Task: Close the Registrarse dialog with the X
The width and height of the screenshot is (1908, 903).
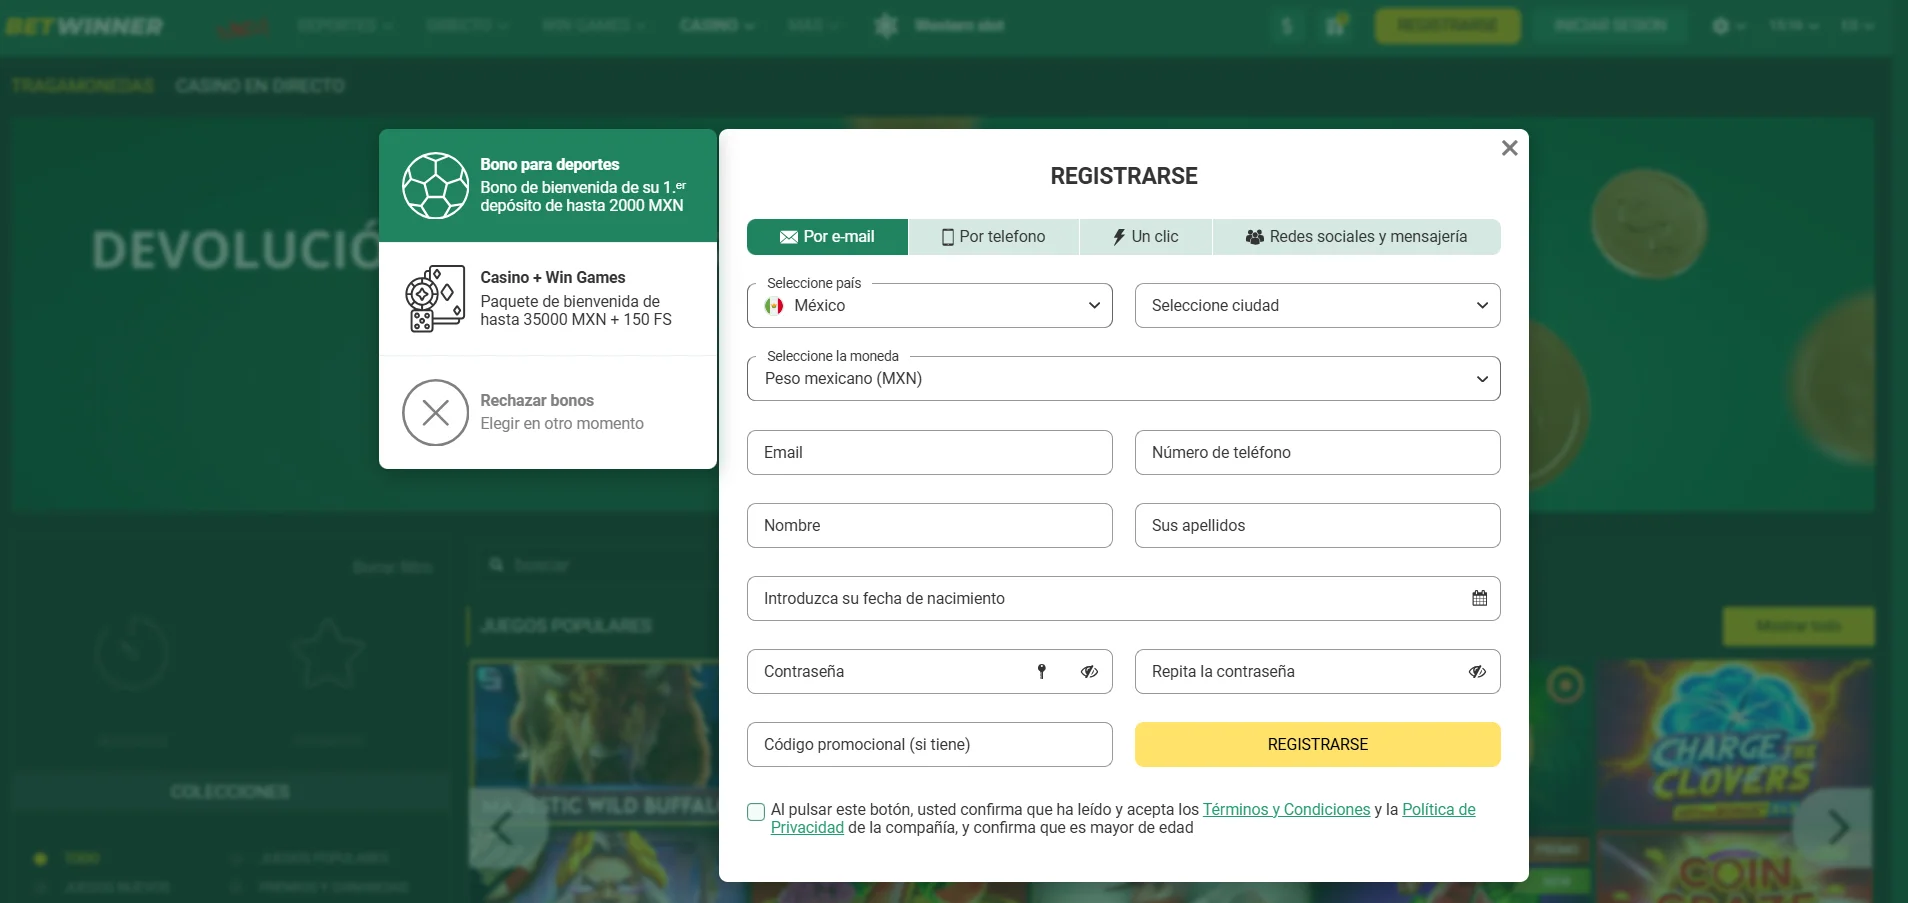Action: click(1509, 148)
